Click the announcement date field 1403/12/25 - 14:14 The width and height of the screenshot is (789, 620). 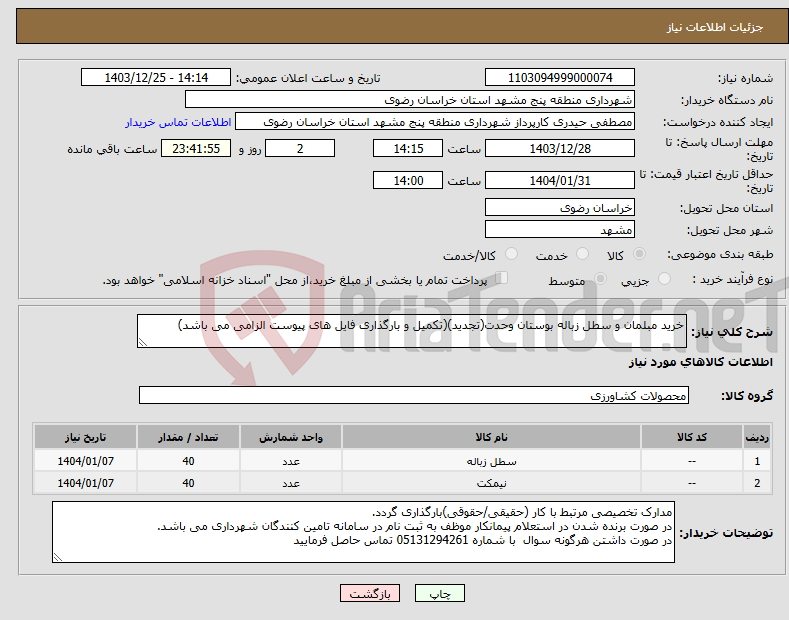(156, 78)
